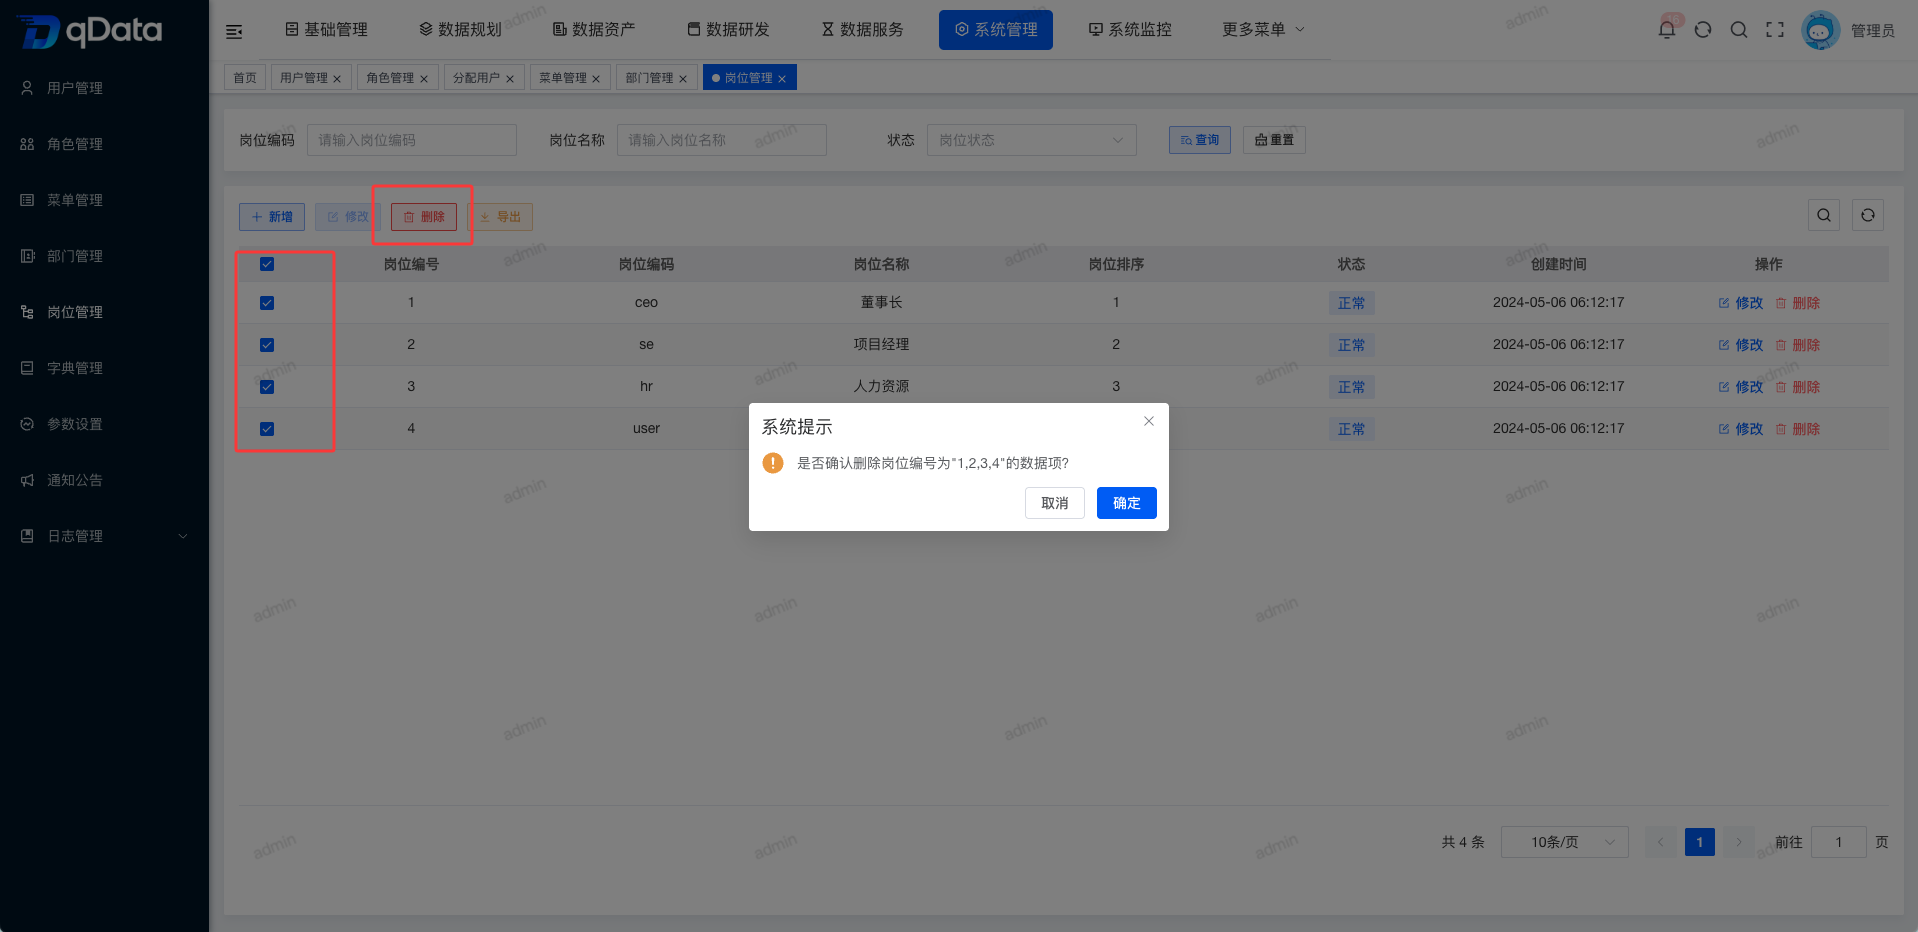Viewport: 1918px width, 932px height.
Task: Switch to the 数据服务 top menu
Action: (x=862, y=30)
